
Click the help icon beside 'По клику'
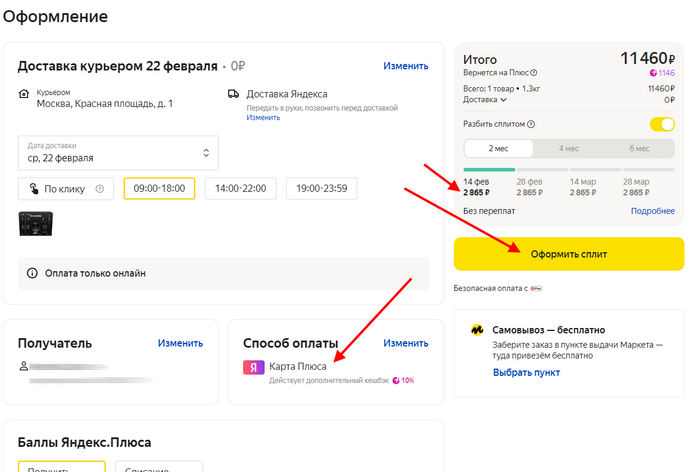98,189
